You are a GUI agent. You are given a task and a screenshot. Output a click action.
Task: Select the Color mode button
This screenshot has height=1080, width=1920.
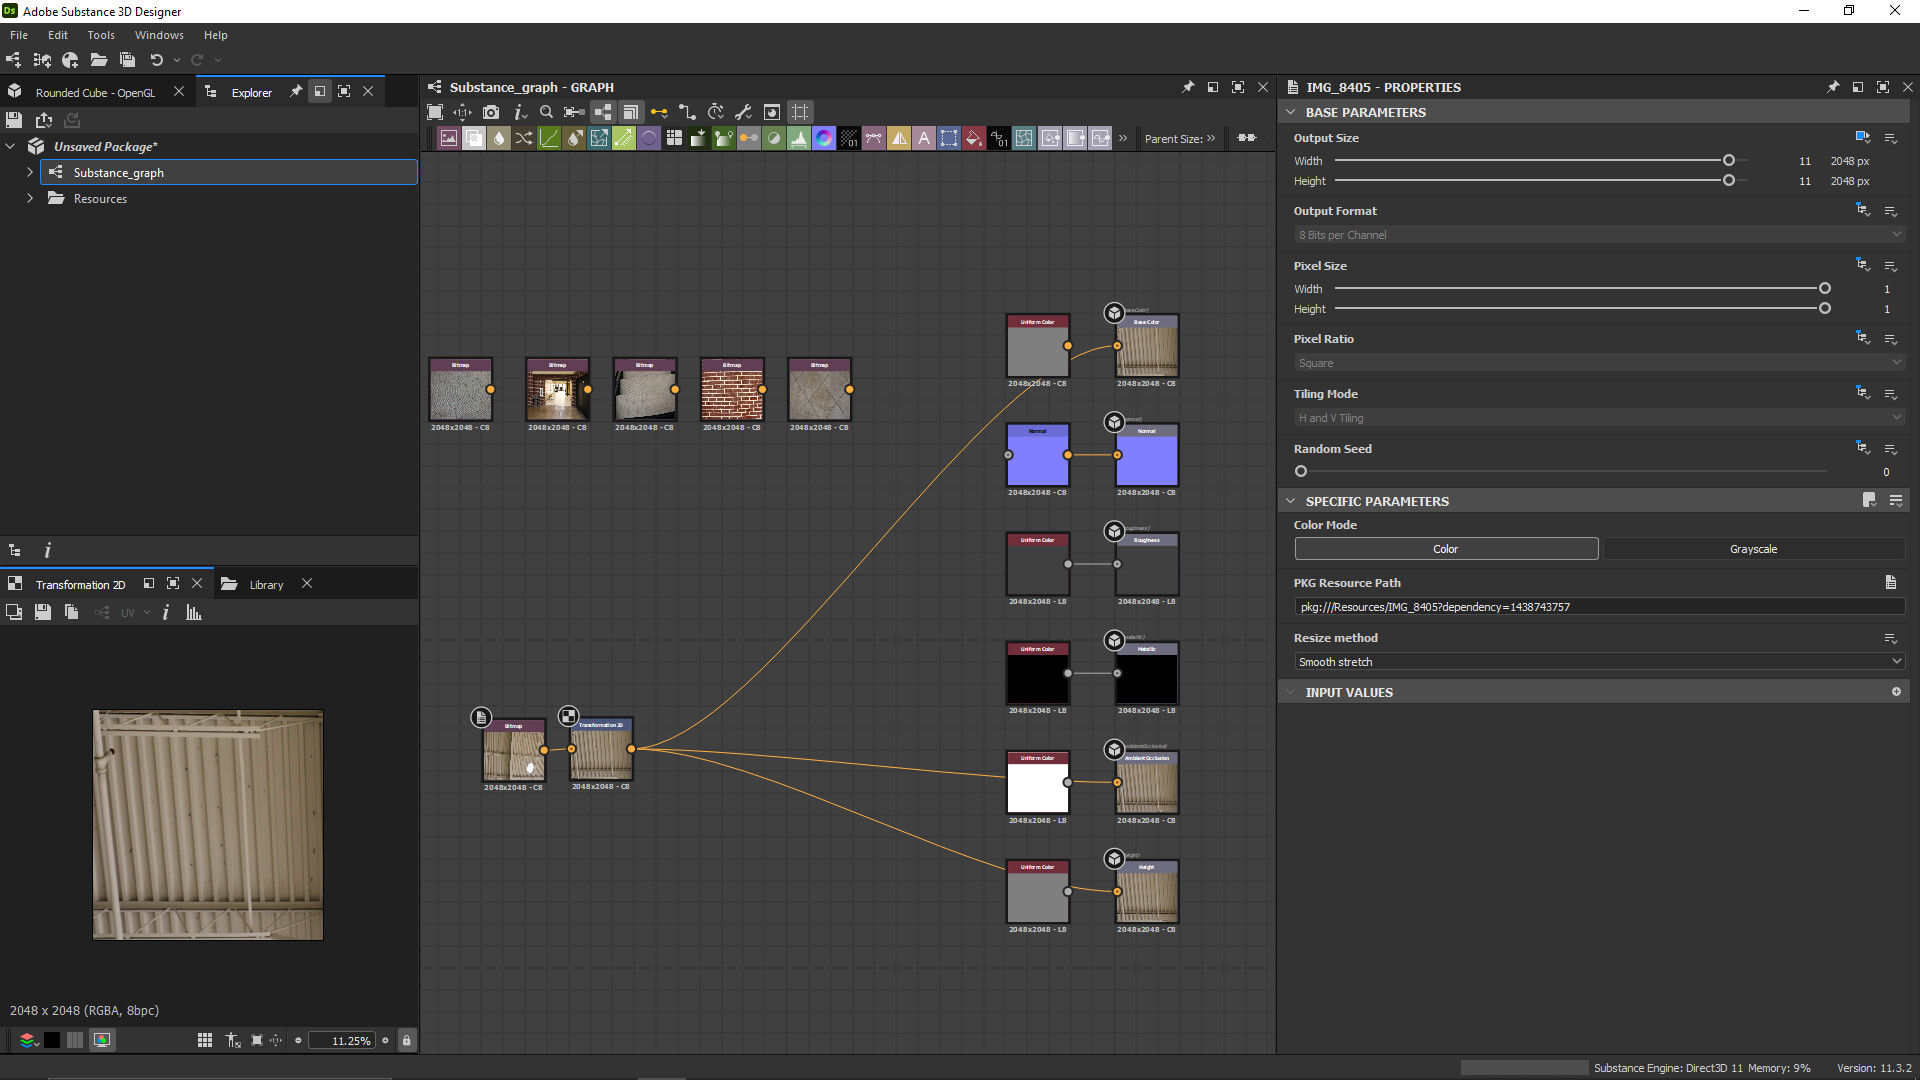pyautogui.click(x=1445, y=548)
